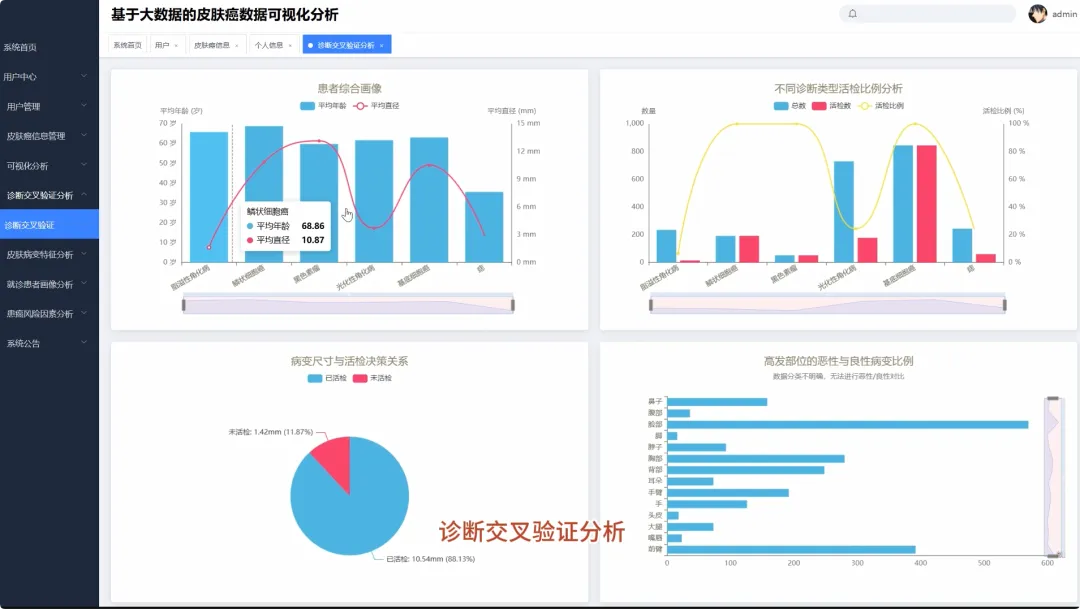1080x609 pixels.
Task: Click the notification bell icon
Action: click(x=853, y=14)
